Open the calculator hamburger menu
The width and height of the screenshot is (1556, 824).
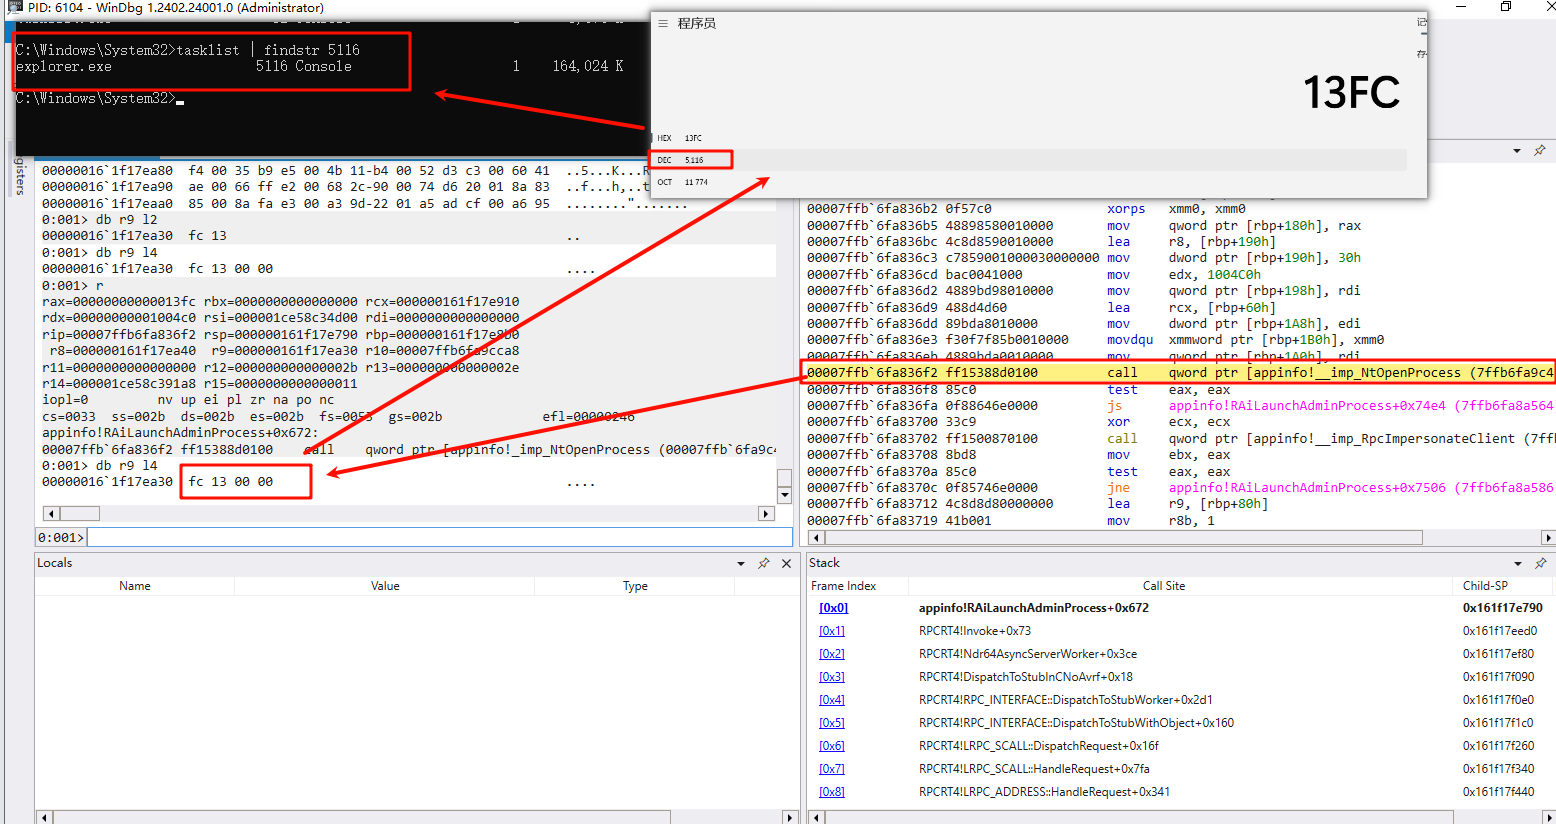click(x=662, y=23)
